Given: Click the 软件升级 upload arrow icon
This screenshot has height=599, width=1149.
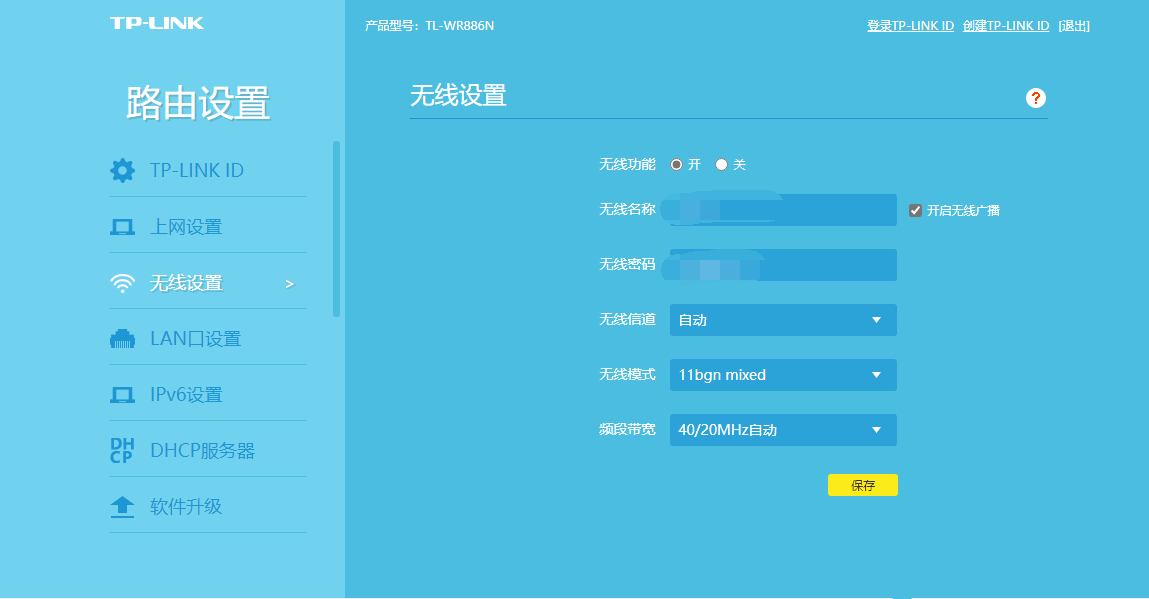Looking at the screenshot, I should (122, 506).
